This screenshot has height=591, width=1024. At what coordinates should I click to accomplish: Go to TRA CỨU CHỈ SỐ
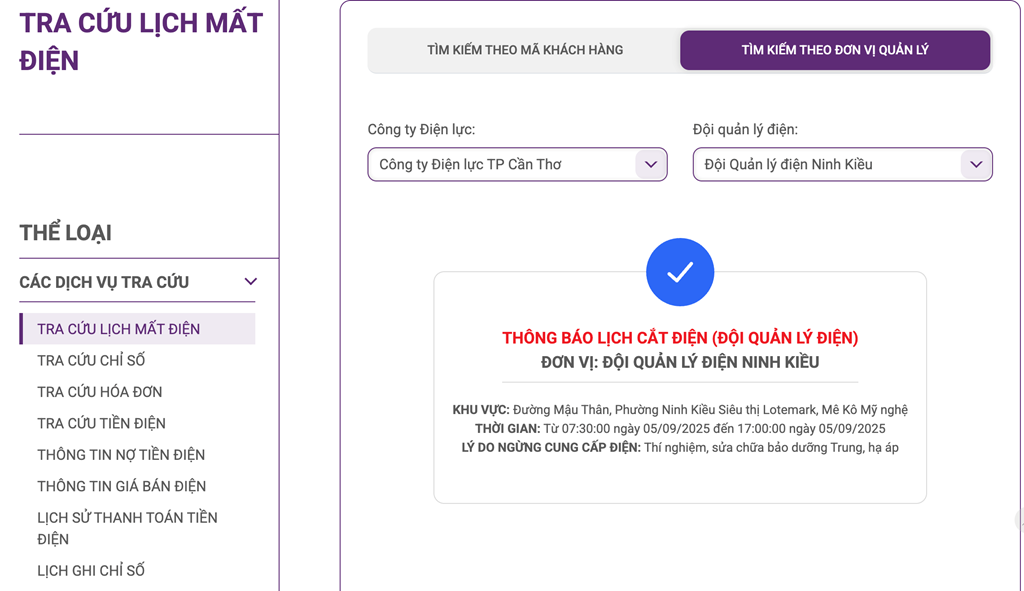tap(91, 360)
